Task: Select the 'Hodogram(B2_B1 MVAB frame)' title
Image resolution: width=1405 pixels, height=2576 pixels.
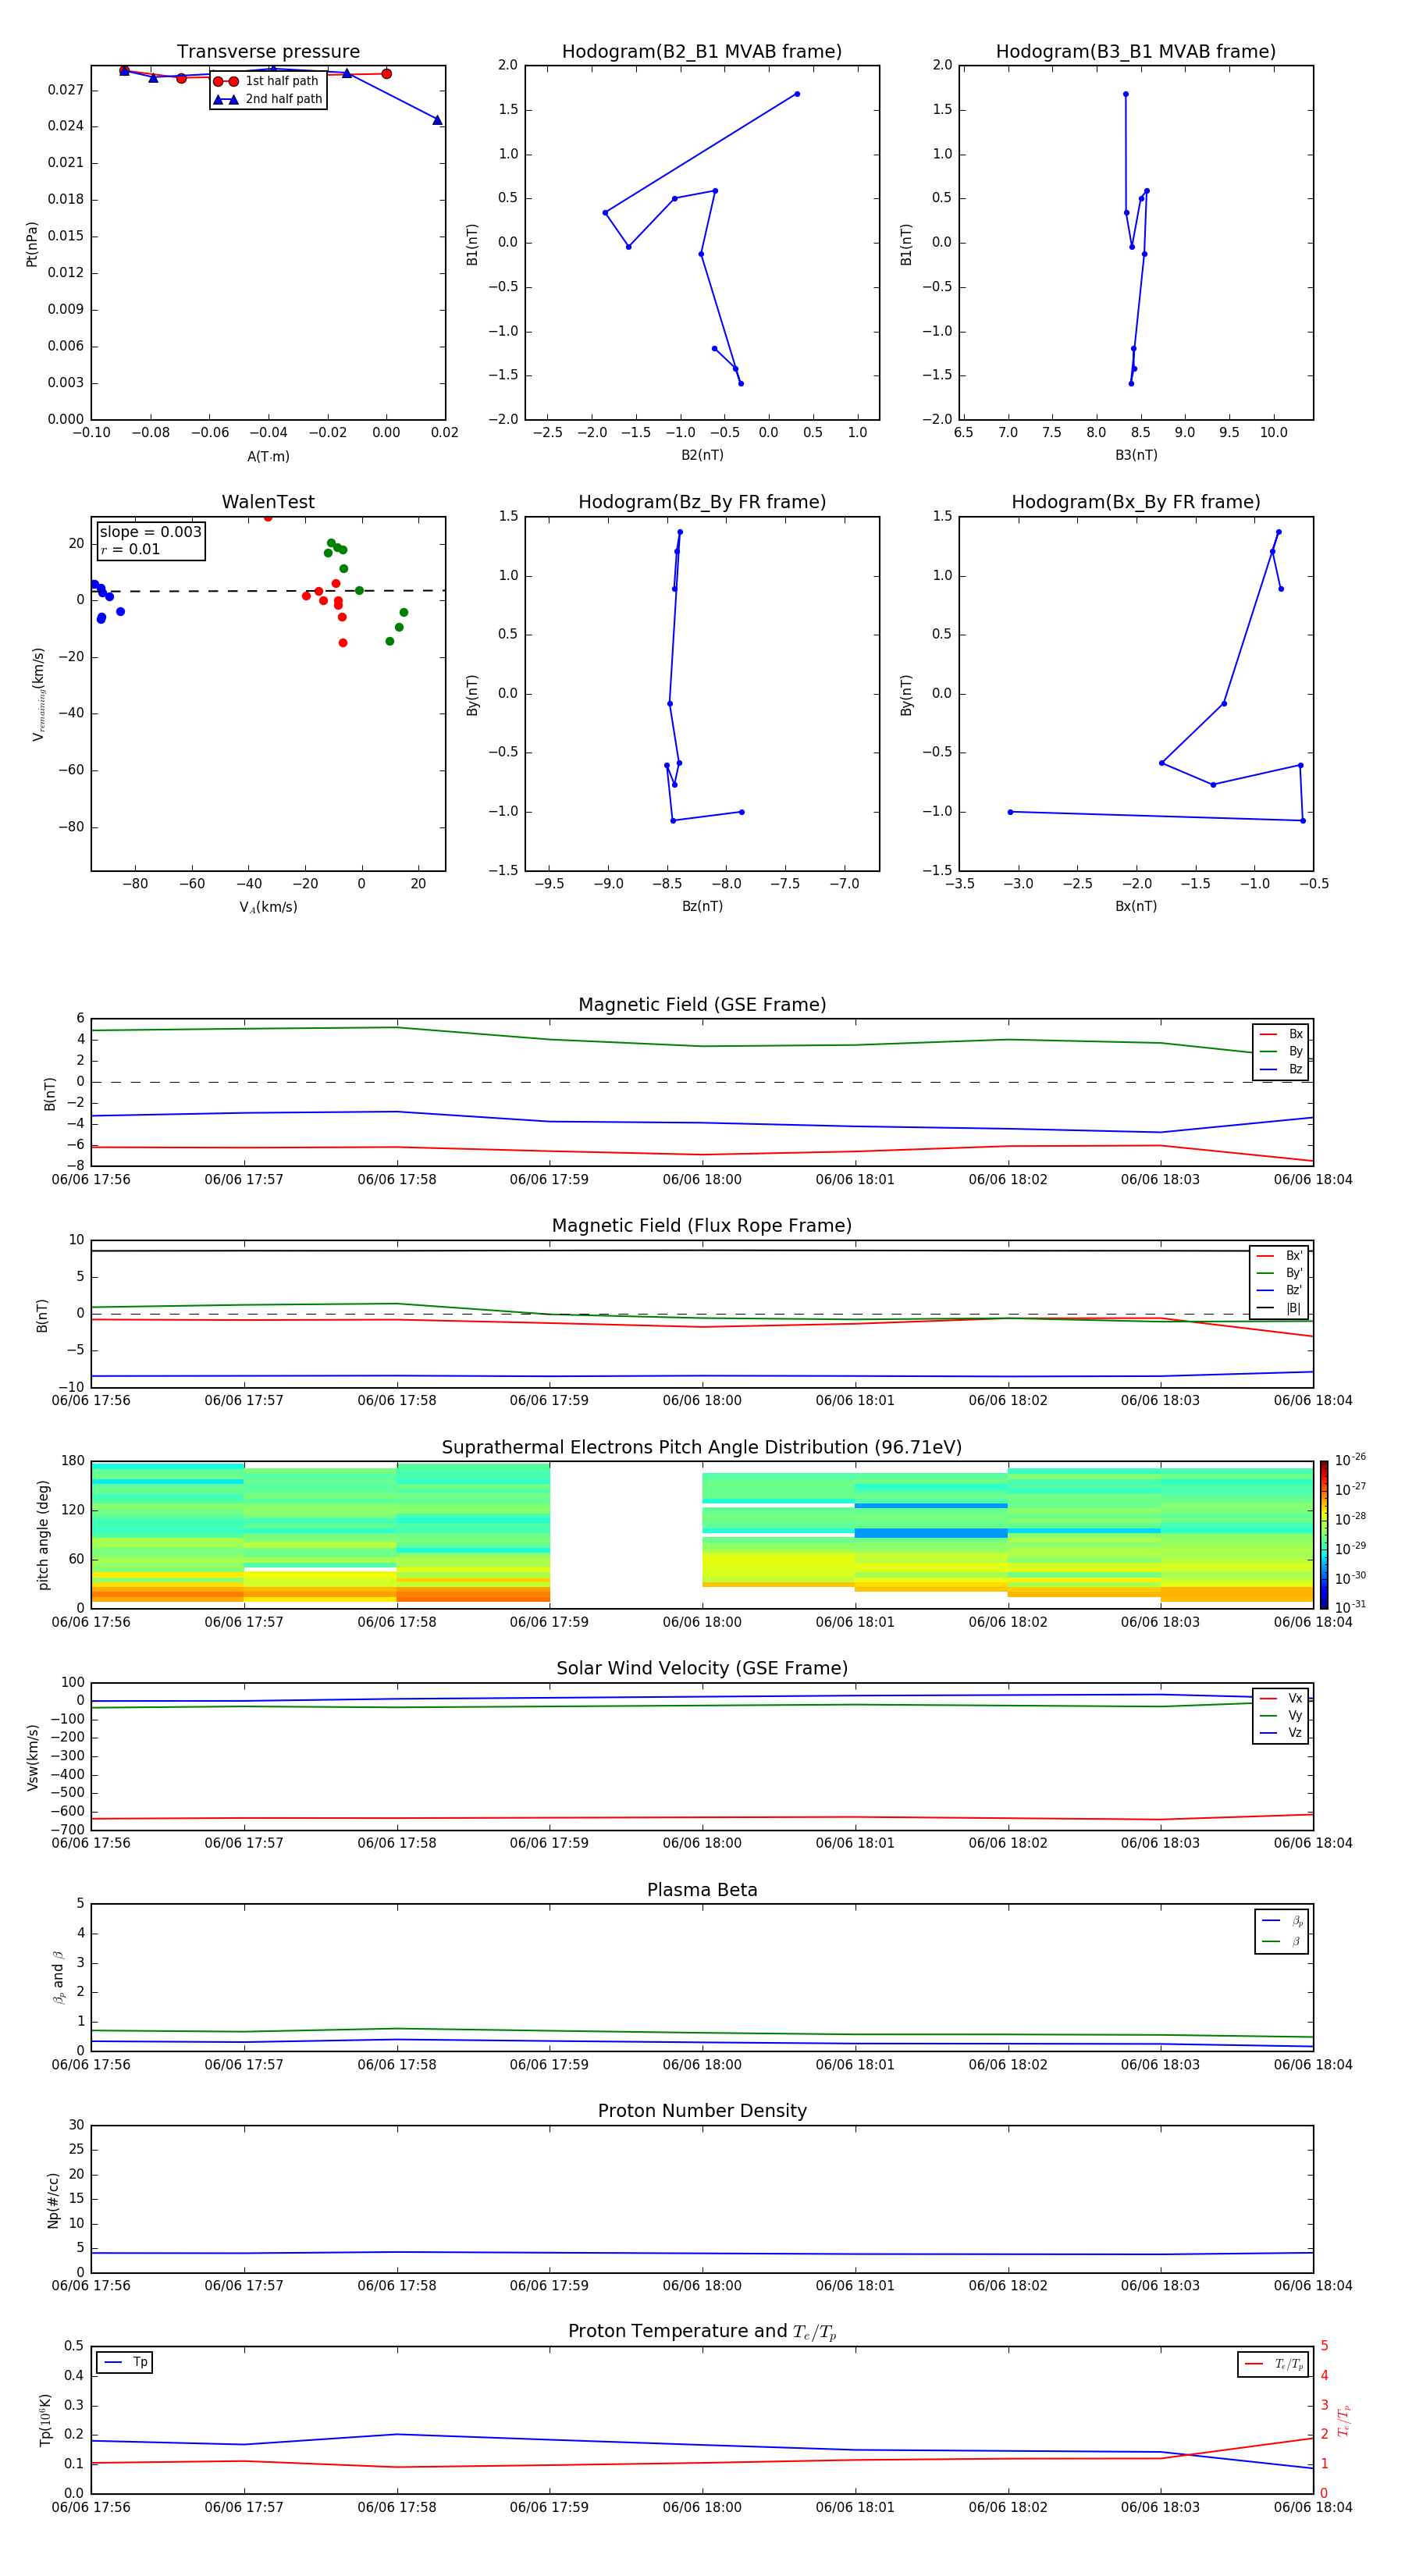Action: 702,52
